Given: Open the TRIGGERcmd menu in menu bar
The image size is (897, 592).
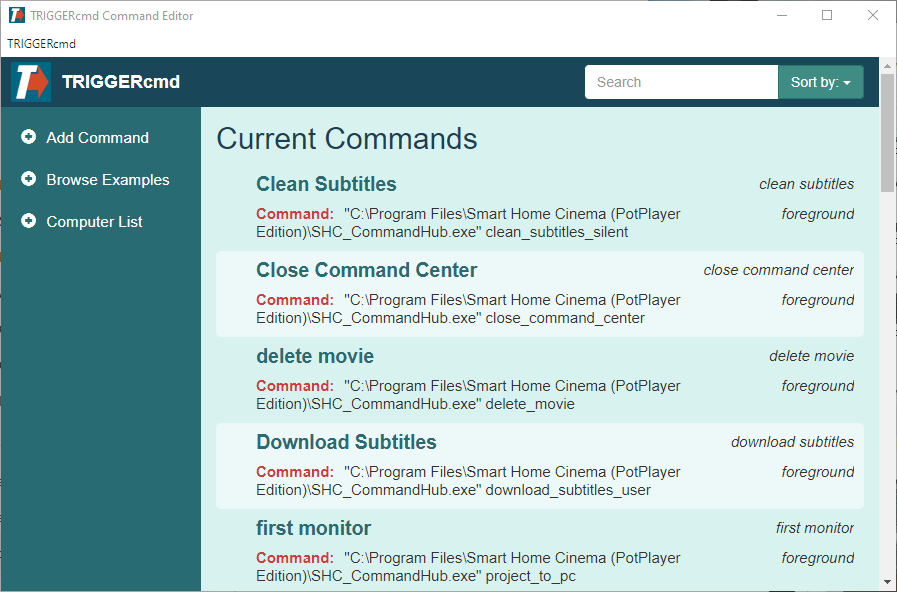Looking at the screenshot, I should click(41, 43).
